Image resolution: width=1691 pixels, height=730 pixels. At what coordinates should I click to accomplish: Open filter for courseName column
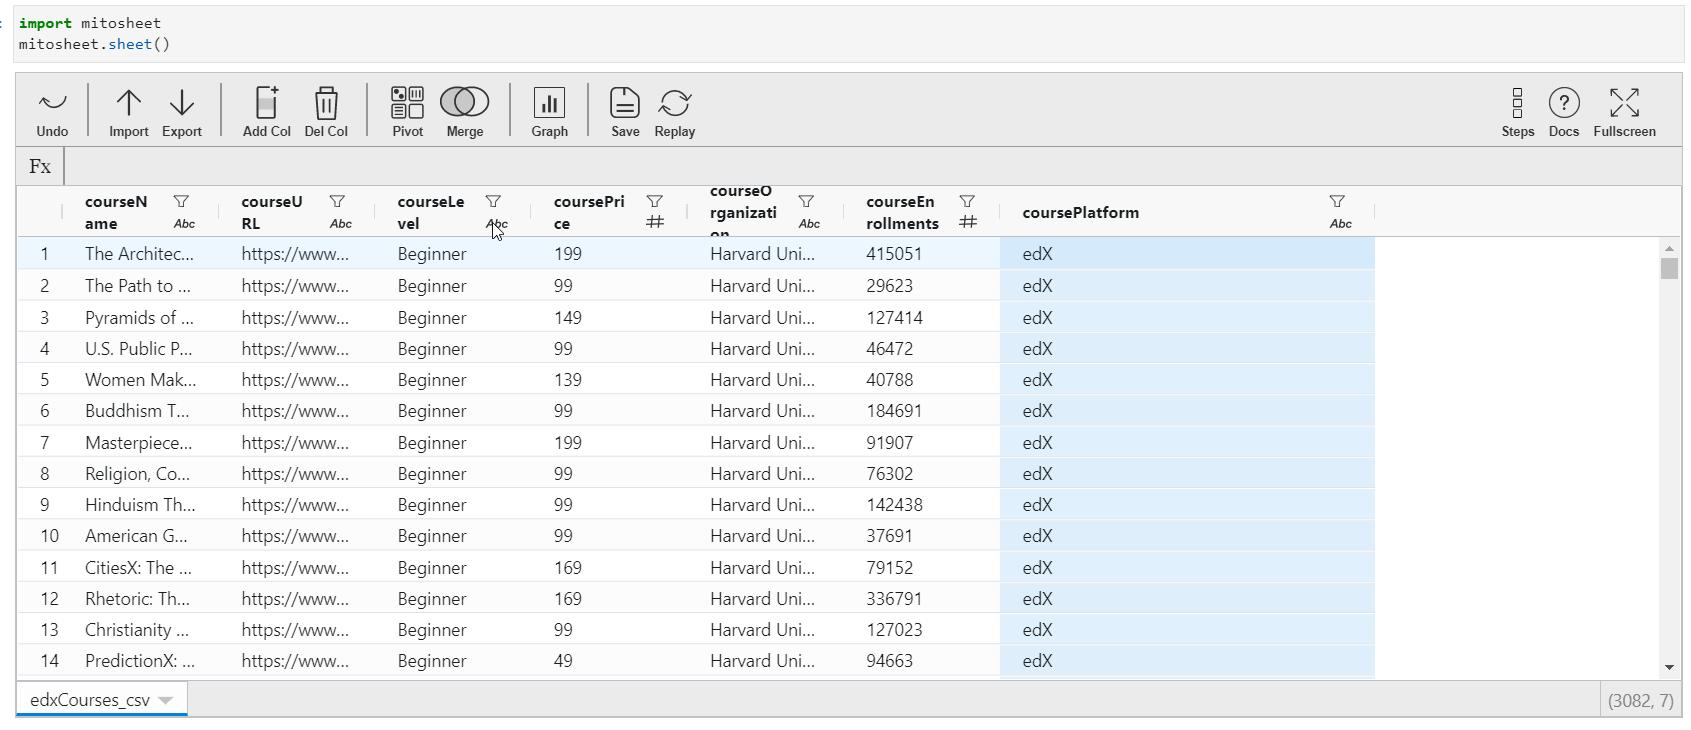coord(181,202)
